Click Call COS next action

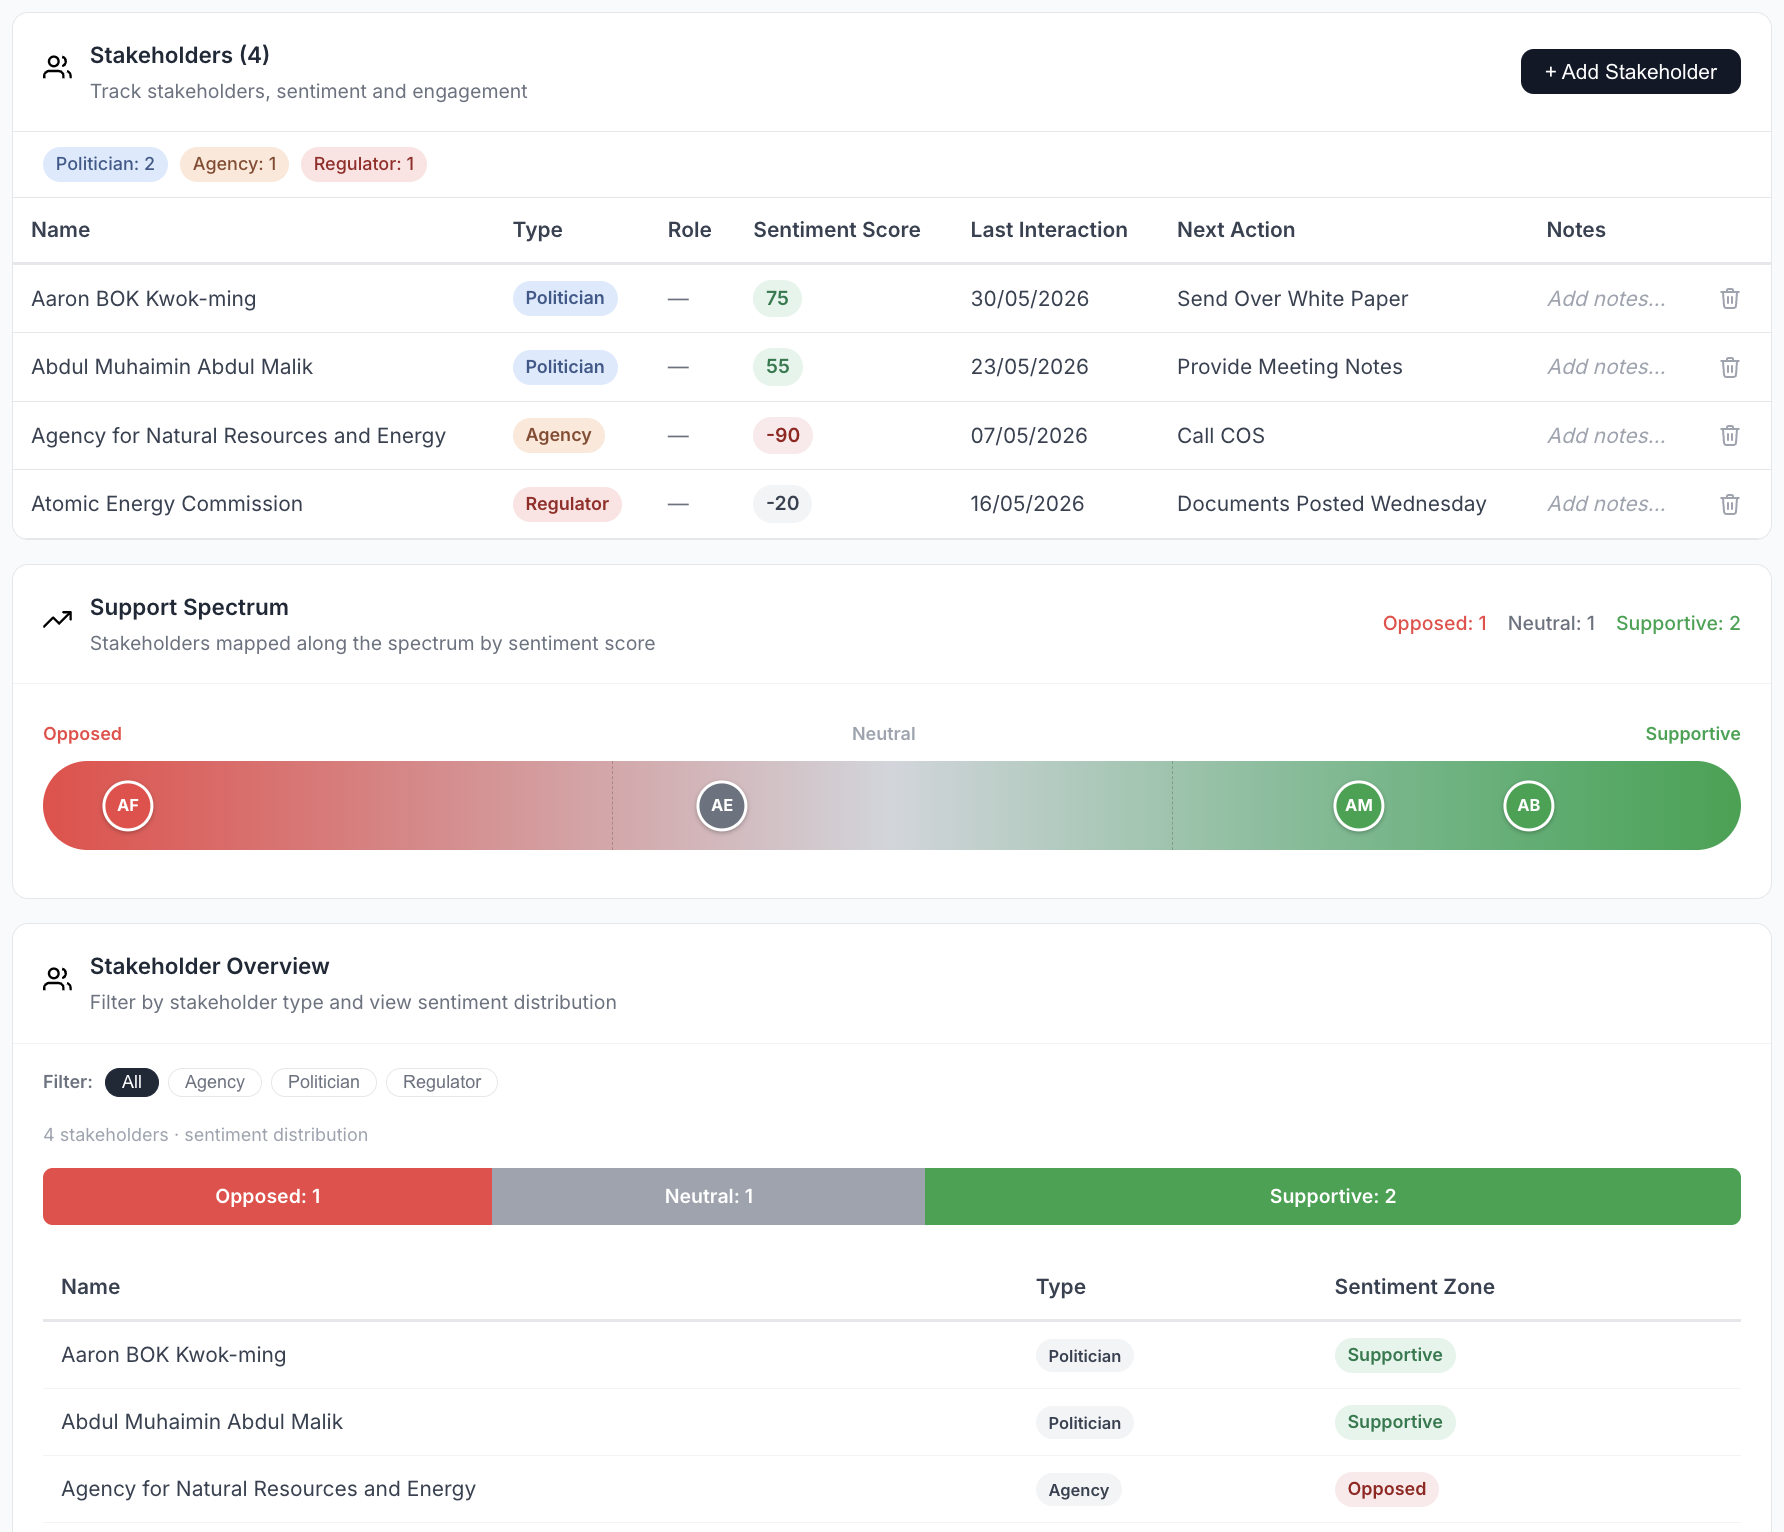[x=1221, y=436]
